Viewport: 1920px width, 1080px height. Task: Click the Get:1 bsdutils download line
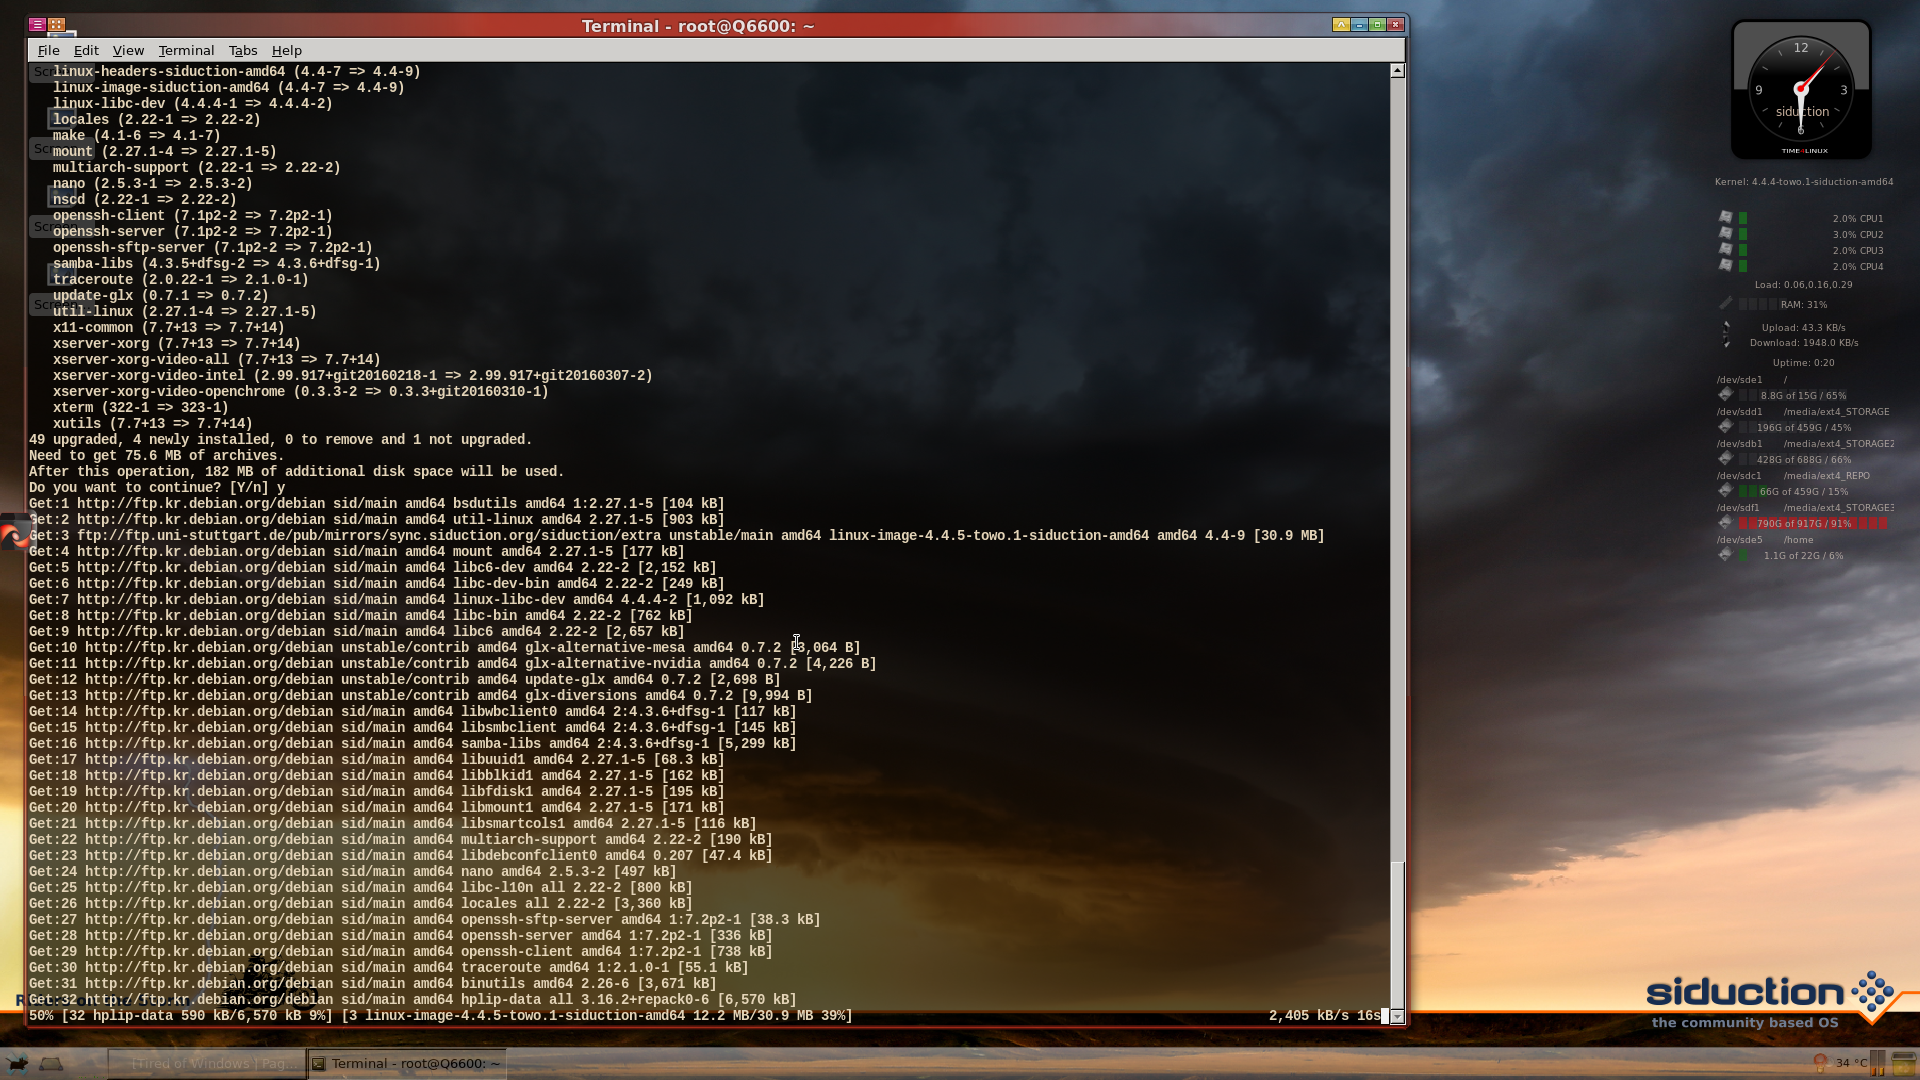point(376,504)
